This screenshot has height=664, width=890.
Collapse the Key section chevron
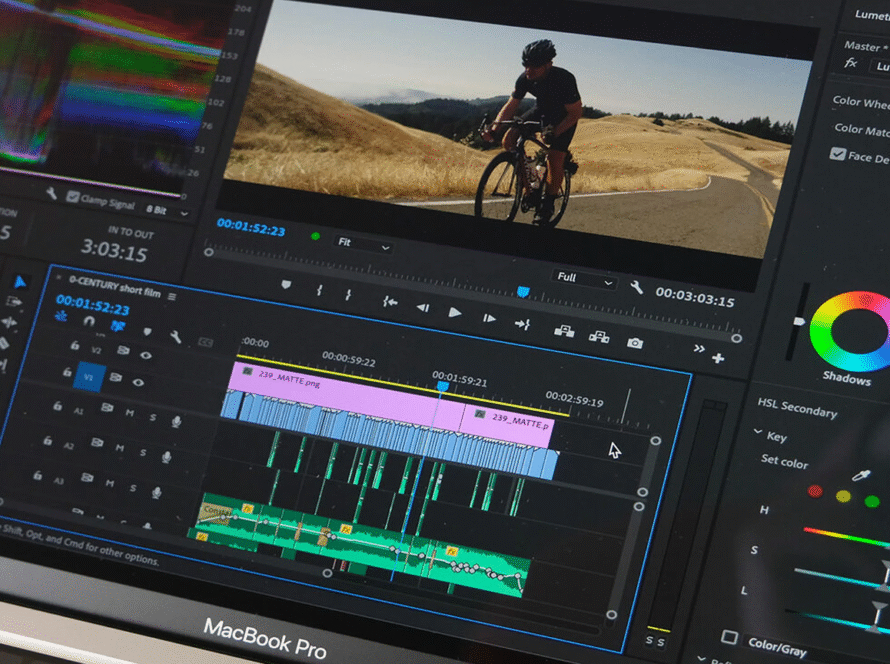[758, 432]
